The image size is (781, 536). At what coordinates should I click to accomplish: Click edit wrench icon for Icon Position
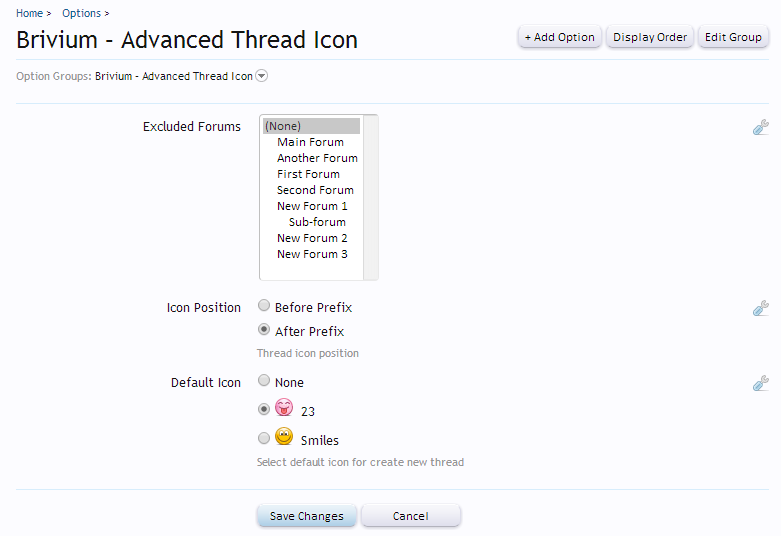pyautogui.click(x=761, y=308)
